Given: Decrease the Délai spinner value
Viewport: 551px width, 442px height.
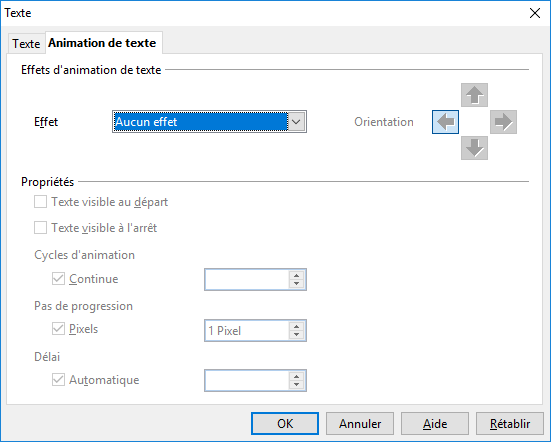Looking at the screenshot, I should click(297, 385).
